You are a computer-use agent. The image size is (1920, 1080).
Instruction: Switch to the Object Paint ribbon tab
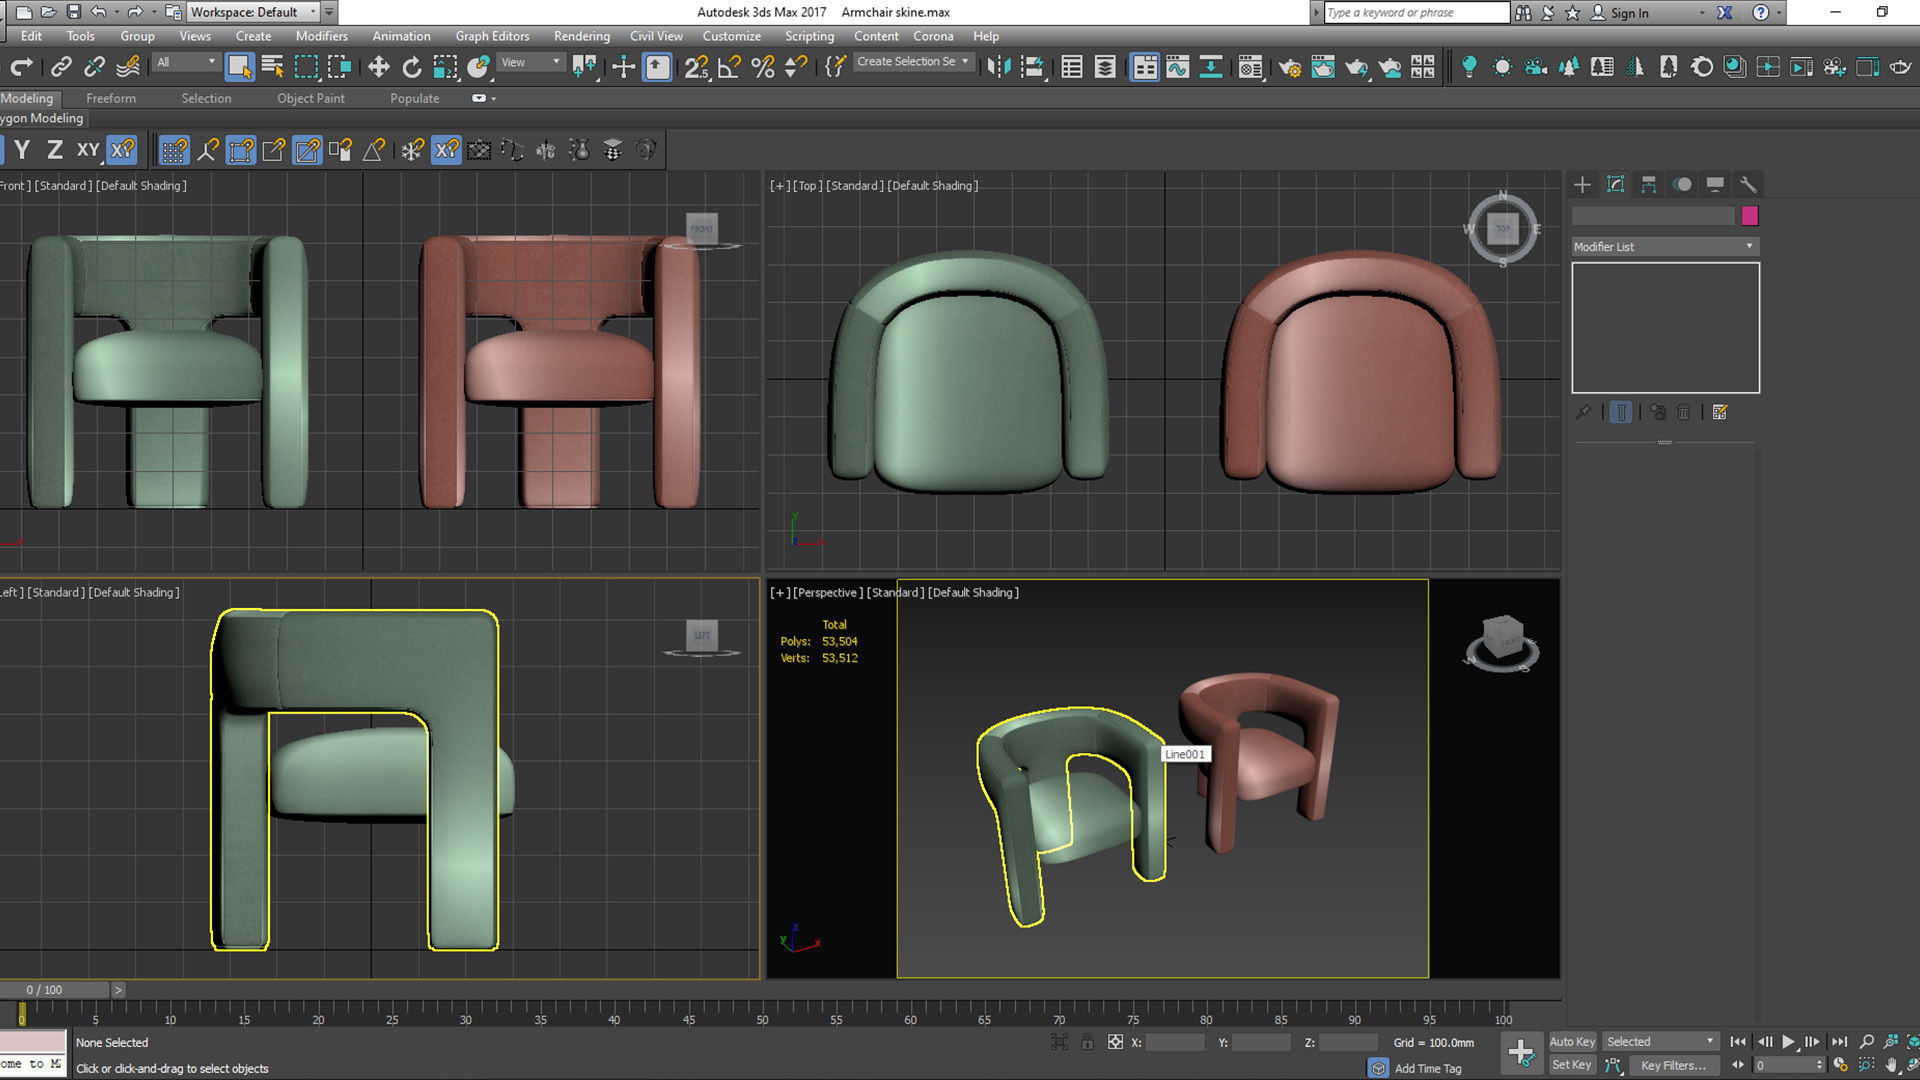(310, 98)
